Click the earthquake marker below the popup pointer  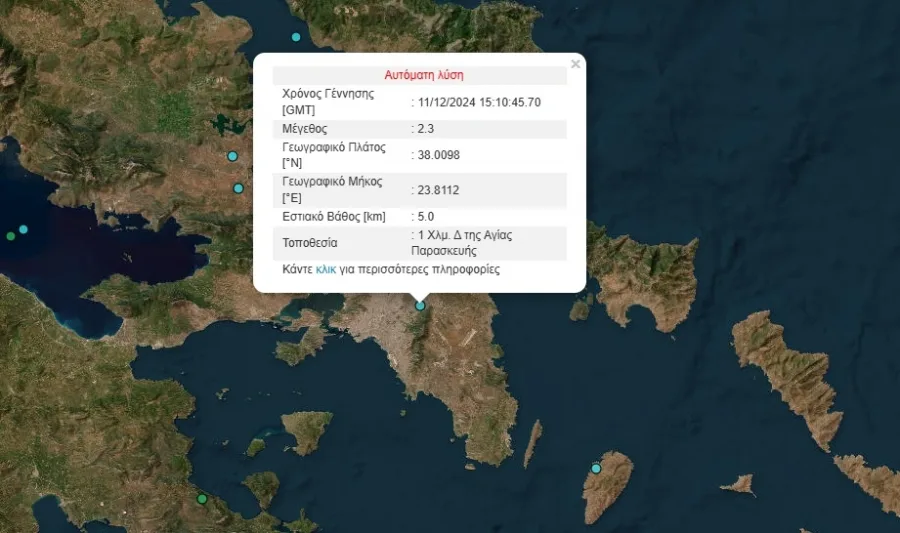click(x=420, y=306)
